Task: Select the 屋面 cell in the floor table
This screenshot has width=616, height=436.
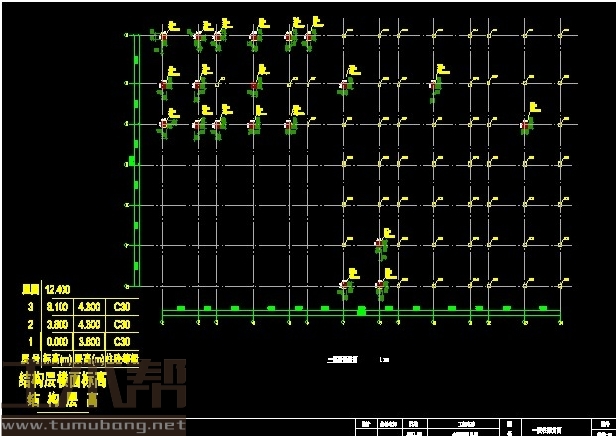Action: (x=31, y=289)
